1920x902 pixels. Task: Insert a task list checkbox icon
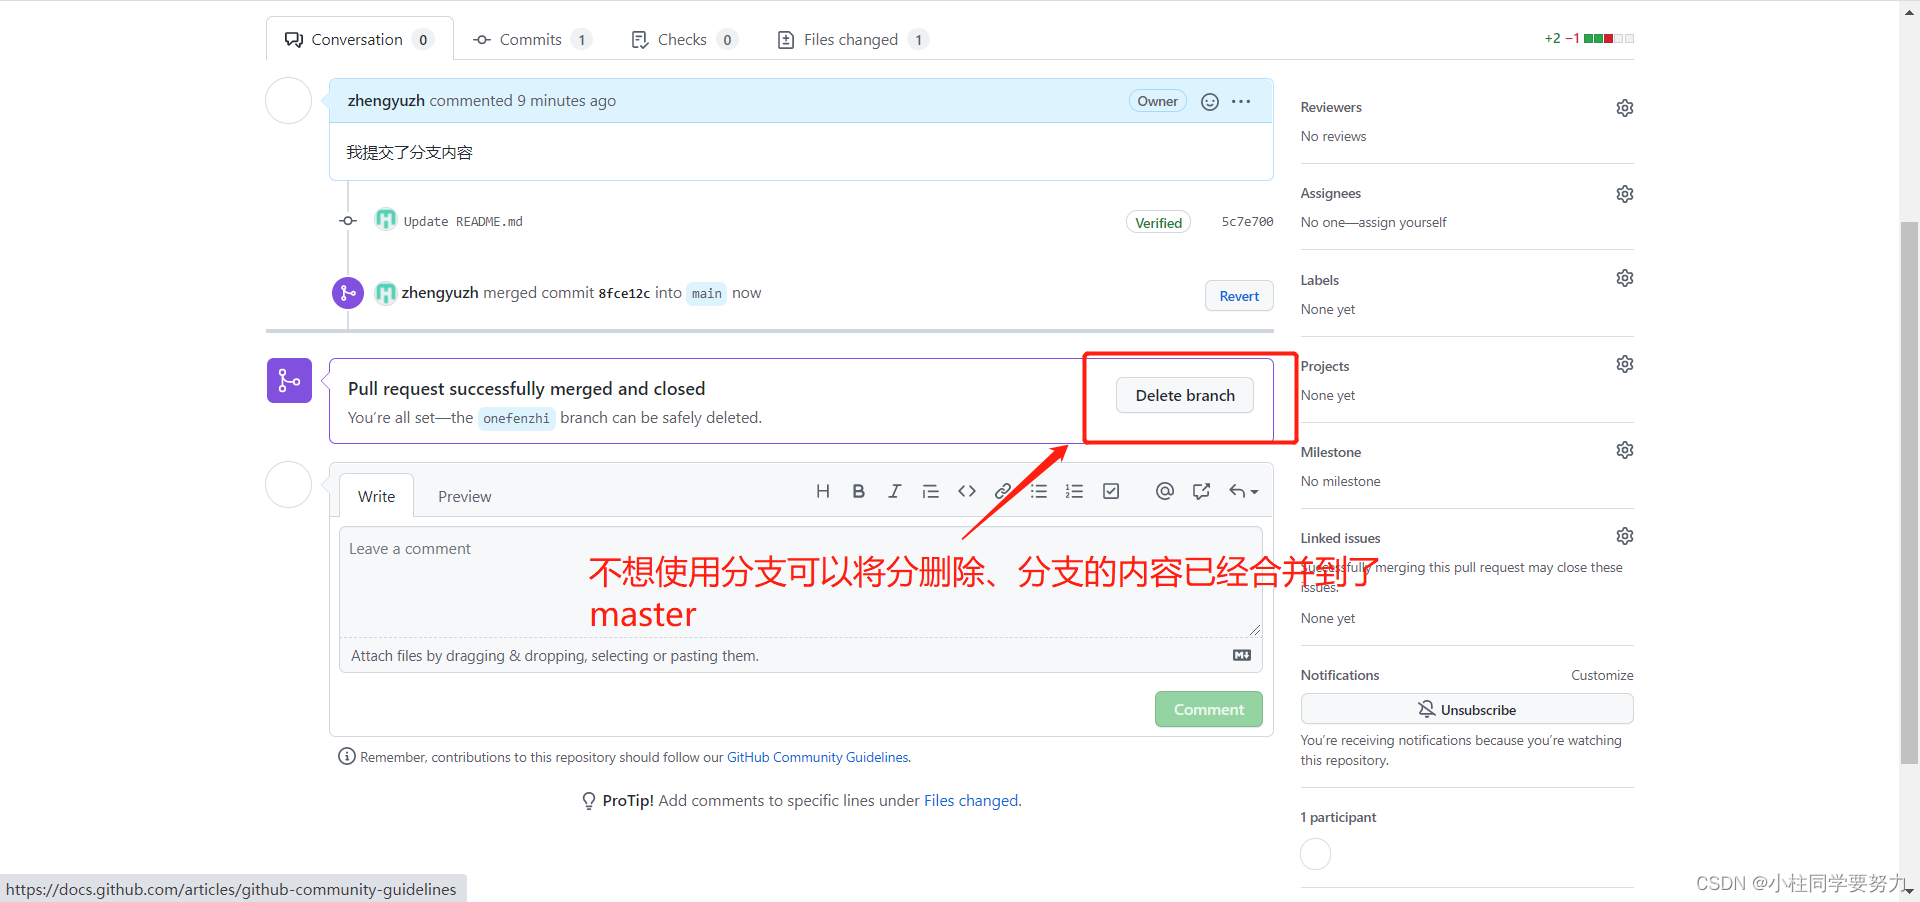pyautogui.click(x=1110, y=491)
